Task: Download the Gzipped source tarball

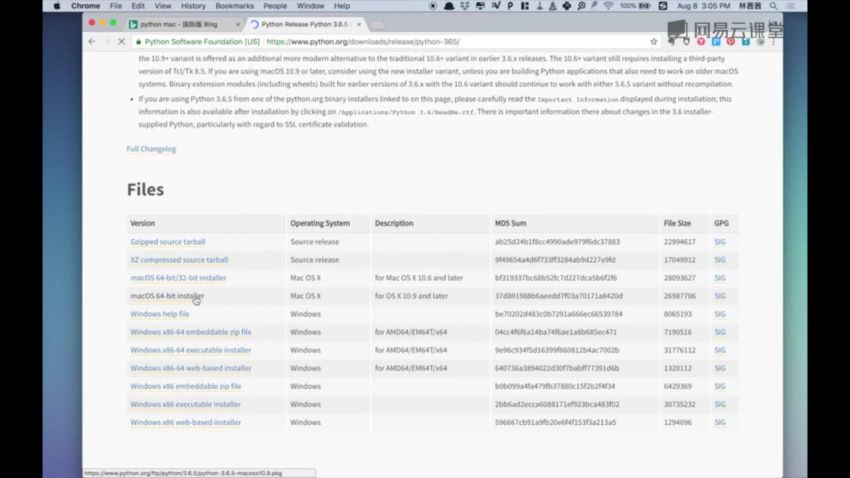Action: [x=168, y=242]
